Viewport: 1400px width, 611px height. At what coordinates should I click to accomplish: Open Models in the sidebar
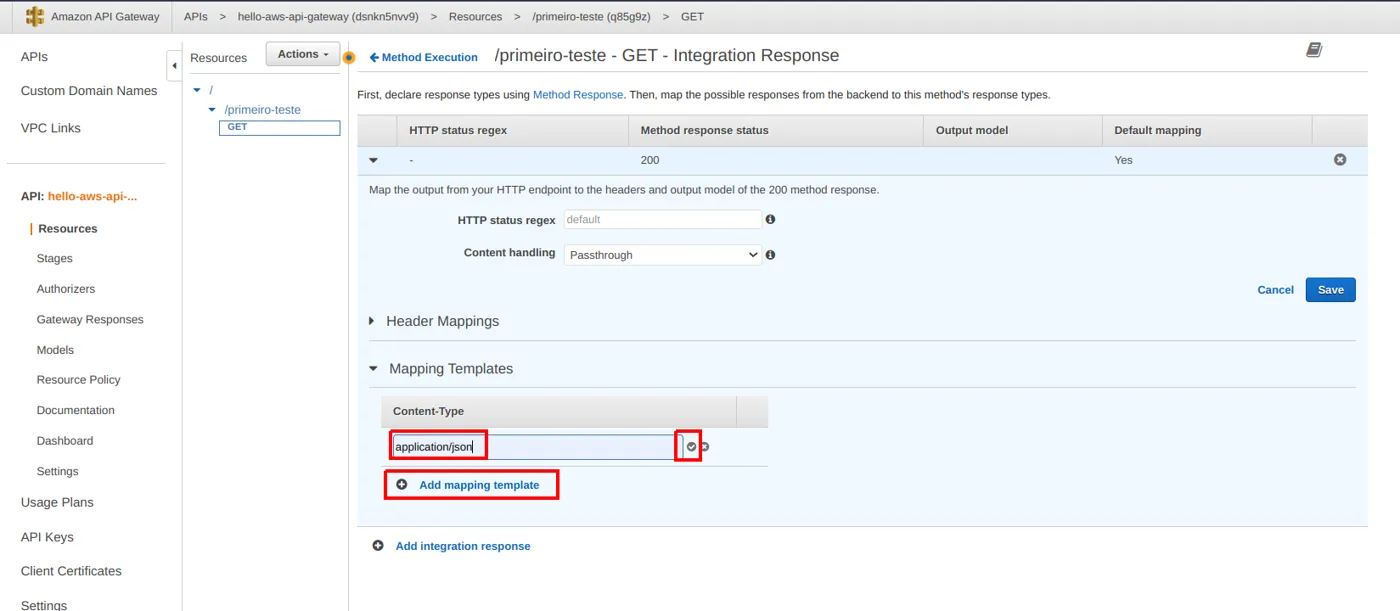55,350
